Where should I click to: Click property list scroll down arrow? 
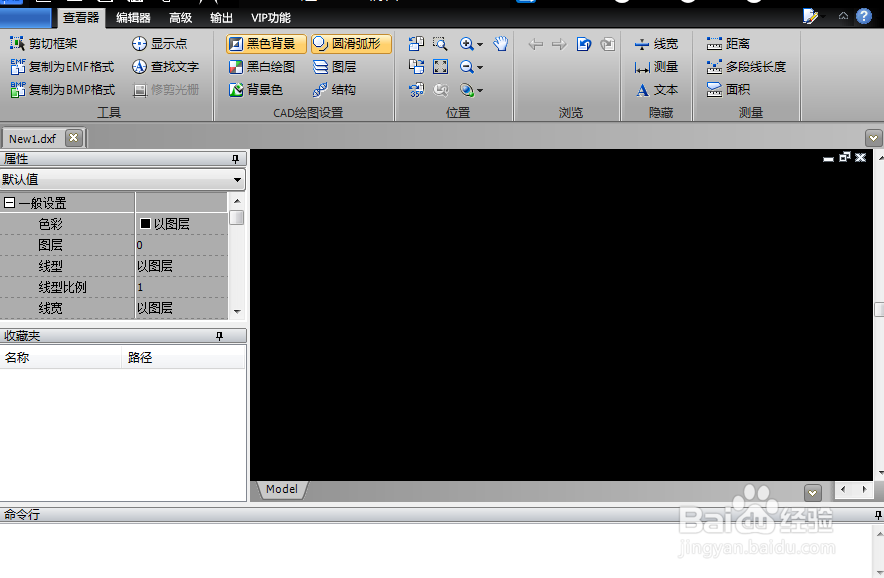237,311
